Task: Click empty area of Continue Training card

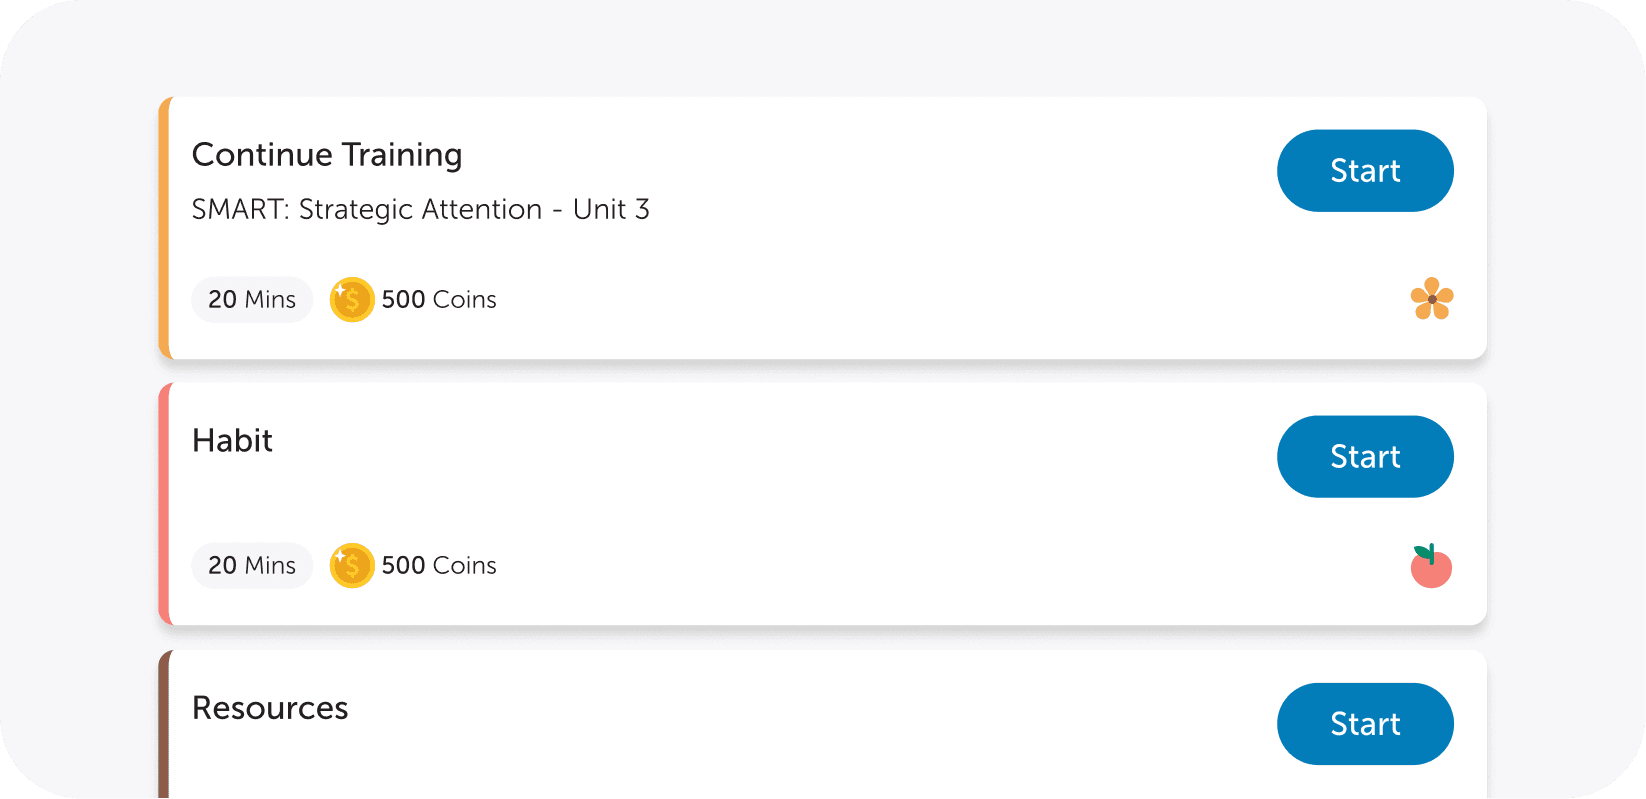Action: click(x=900, y=250)
